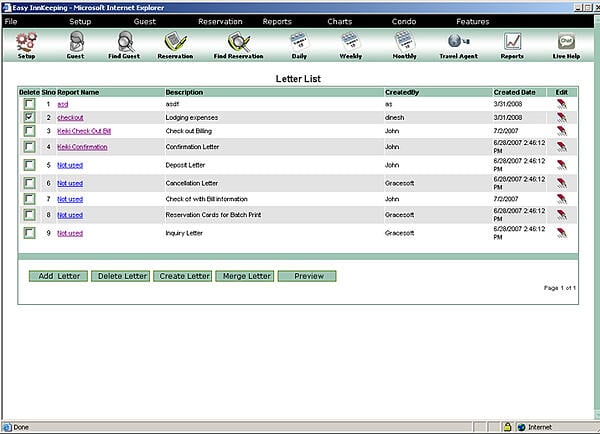Edit Inquiry Letter row pencil icon
600x434 pixels.
coord(562,233)
